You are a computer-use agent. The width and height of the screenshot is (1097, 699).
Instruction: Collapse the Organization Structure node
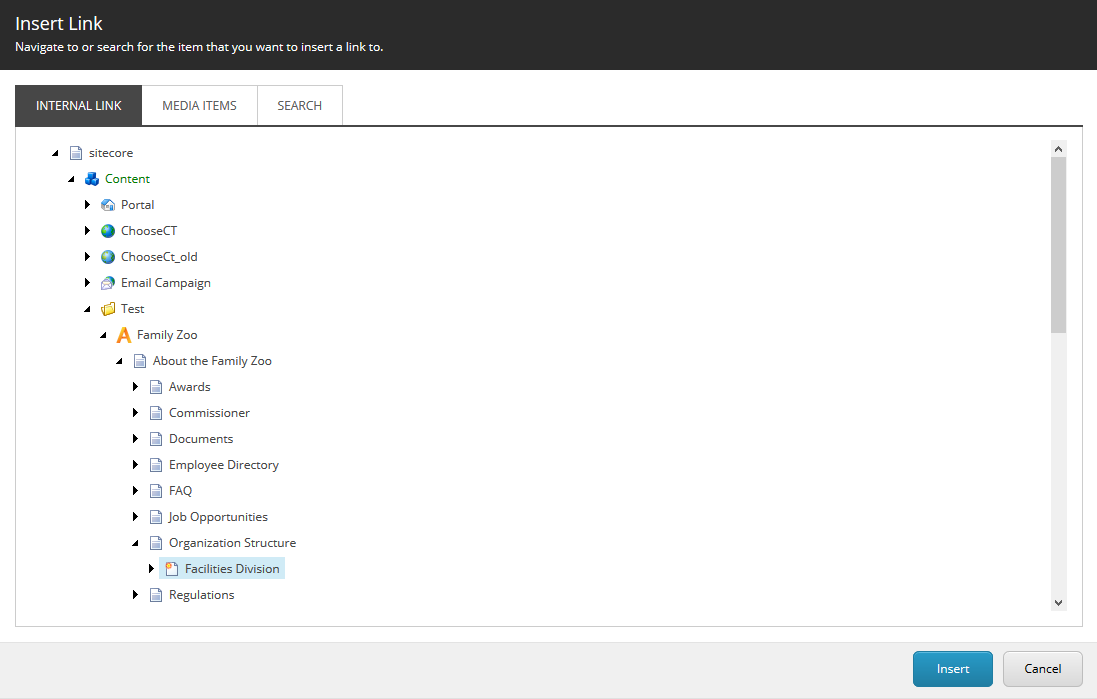[136, 543]
